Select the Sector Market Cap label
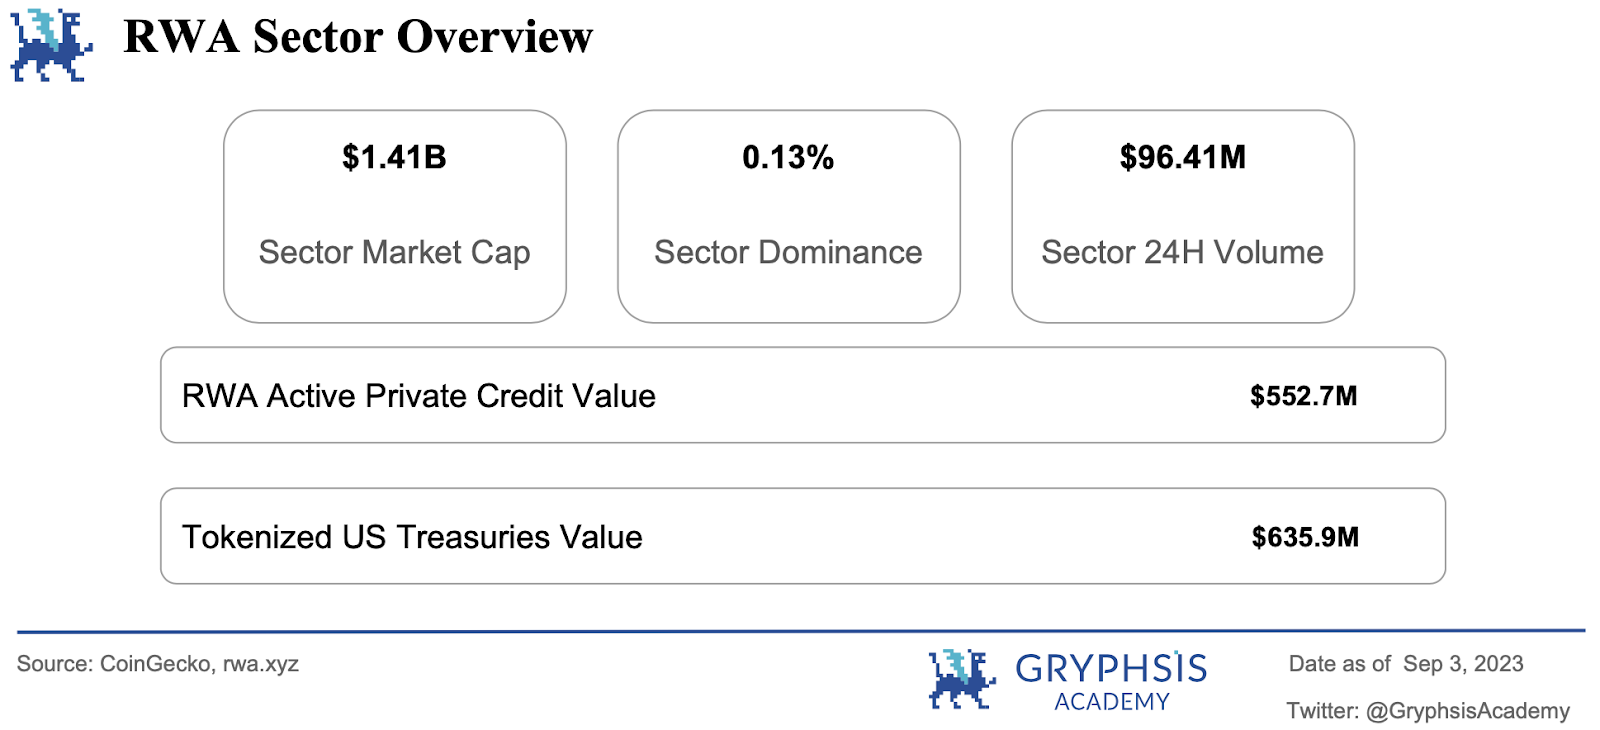The height and width of the screenshot is (730, 1600). 394,252
